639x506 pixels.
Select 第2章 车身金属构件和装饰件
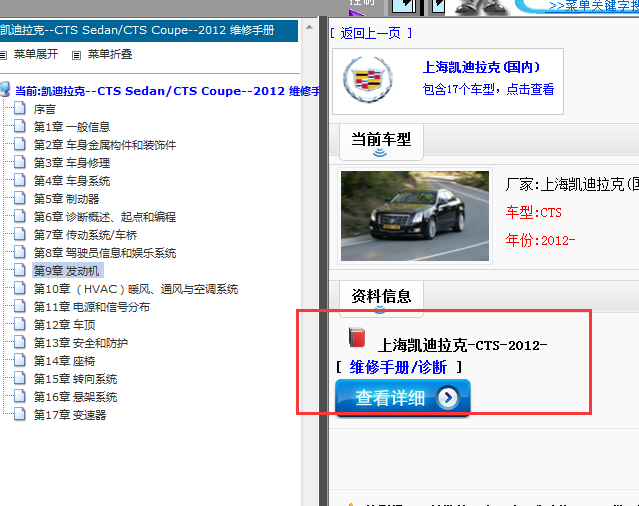(x=105, y=145)
